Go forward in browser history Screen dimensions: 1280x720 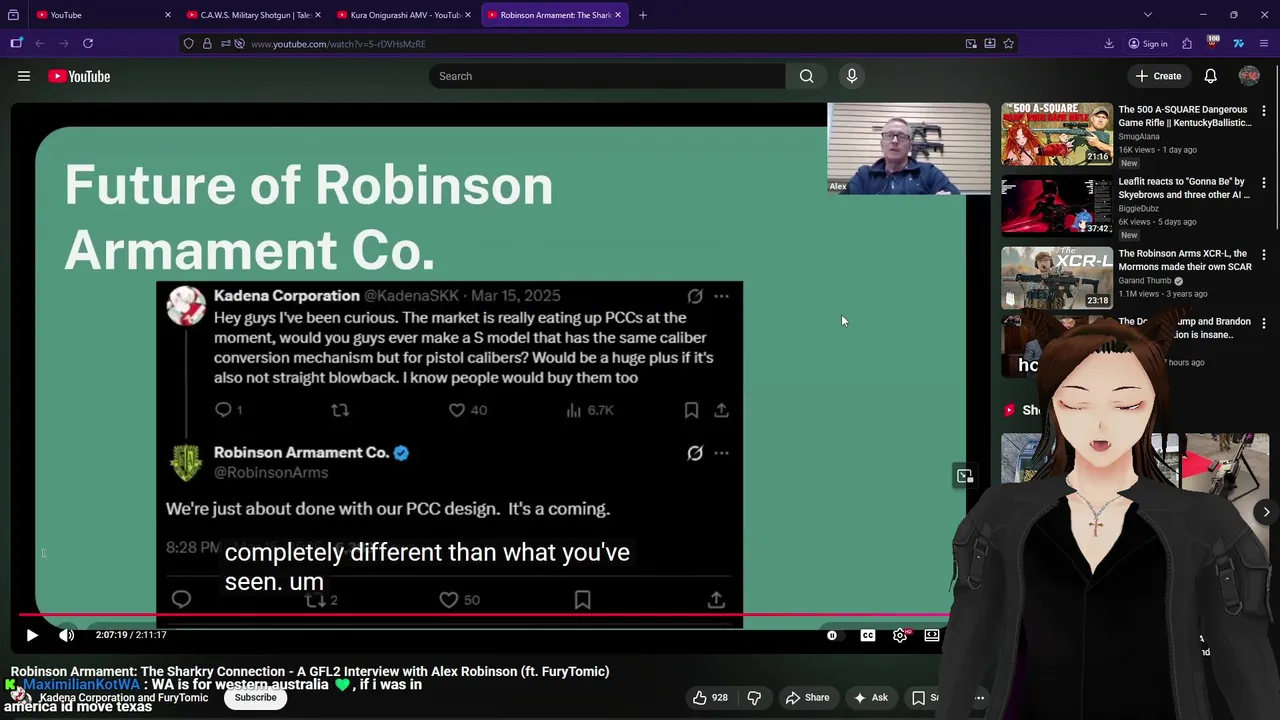pyautogui.click(x=63, y=43)
